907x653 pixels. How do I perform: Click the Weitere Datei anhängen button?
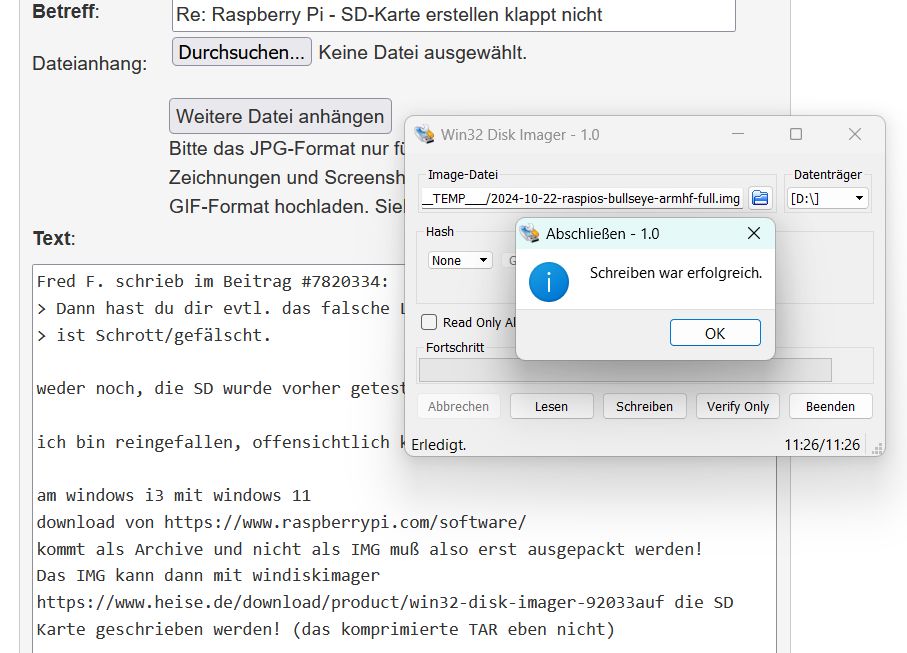(x=281, y=116)
